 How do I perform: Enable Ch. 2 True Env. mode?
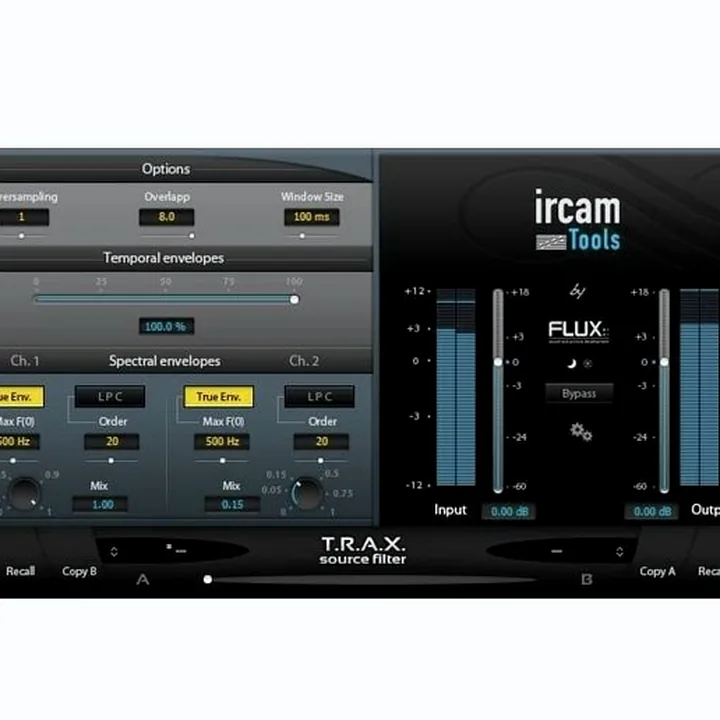coord(219,396)
